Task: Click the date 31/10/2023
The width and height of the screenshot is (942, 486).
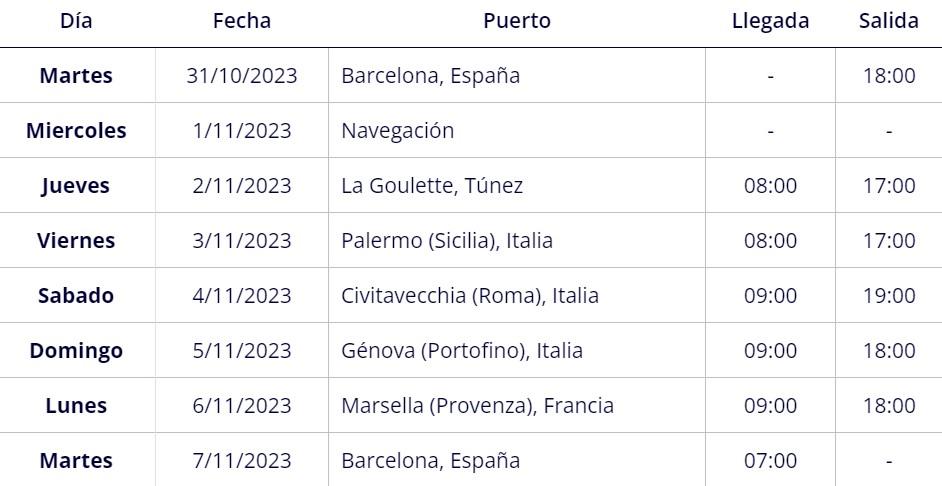Action: (242, 76)
